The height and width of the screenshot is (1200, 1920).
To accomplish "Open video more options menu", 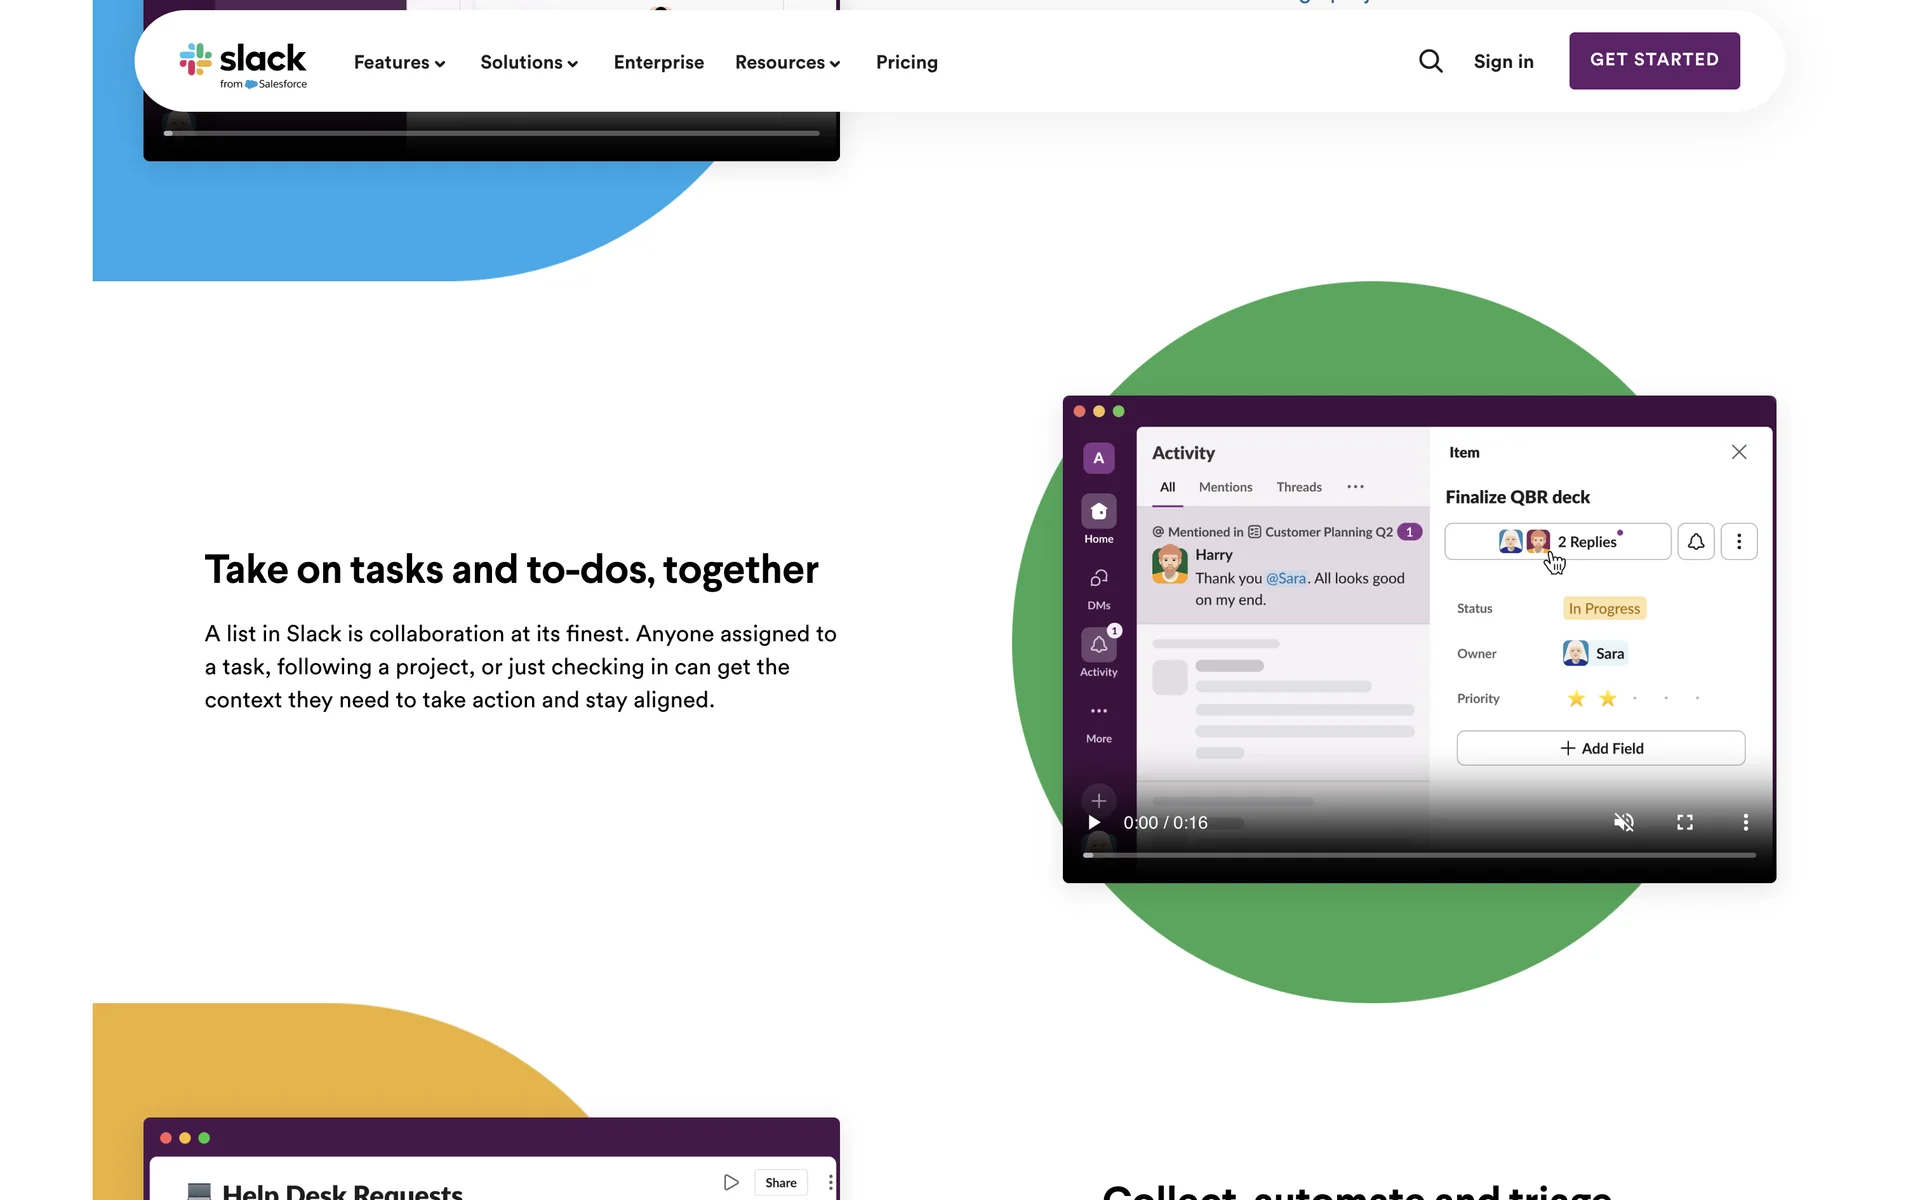I will [x=1745, y=822].
